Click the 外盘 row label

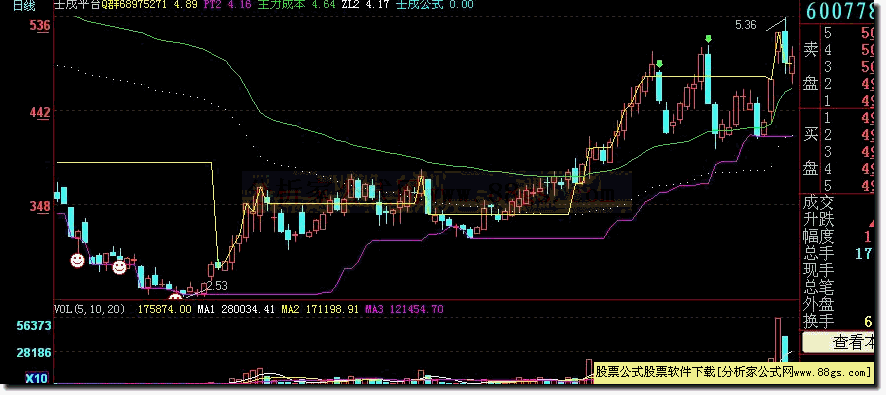tap(819, 304)
